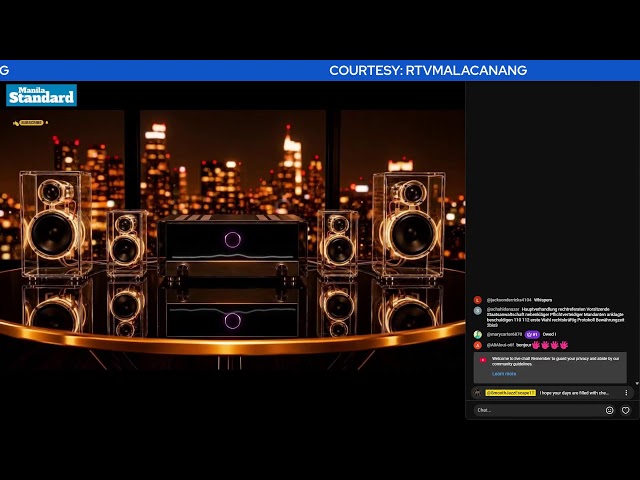This screenshot has width=640, height=480.
Task: Click the grey avatar beside the Hauptverhandlung message
Action: tap(478, 311)
